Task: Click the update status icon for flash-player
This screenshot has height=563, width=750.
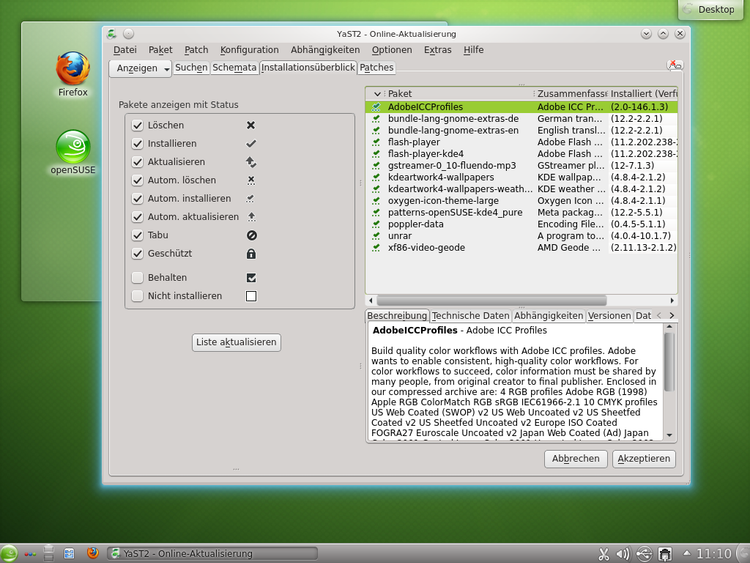Action: [376, 143]
